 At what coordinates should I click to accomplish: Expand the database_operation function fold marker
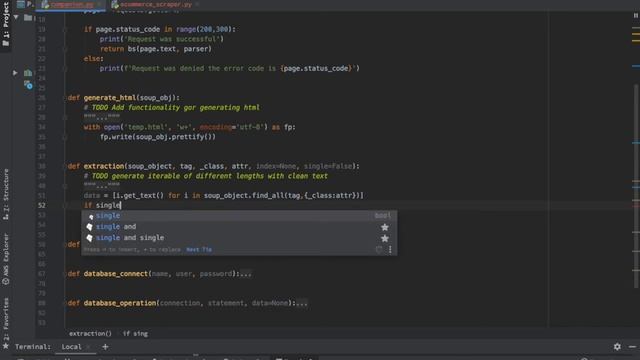pyautogui.click(x=65, y=303)
